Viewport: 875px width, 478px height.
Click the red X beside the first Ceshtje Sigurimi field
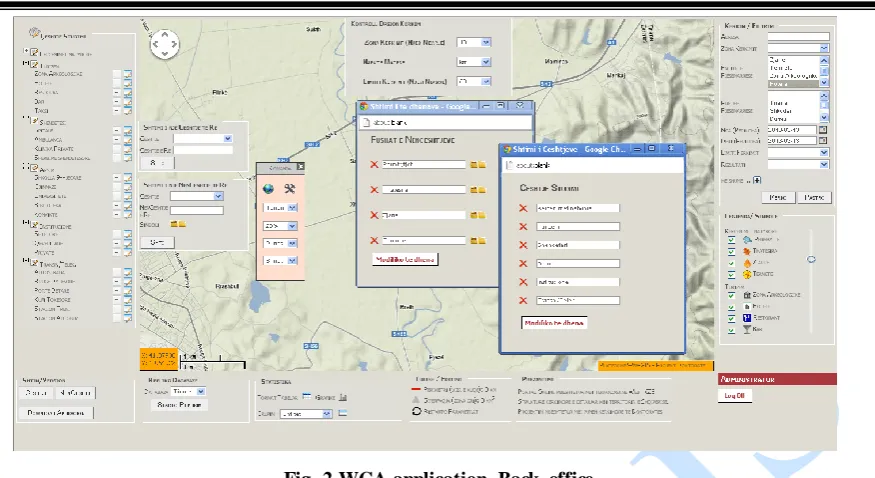tap(523, 208)
